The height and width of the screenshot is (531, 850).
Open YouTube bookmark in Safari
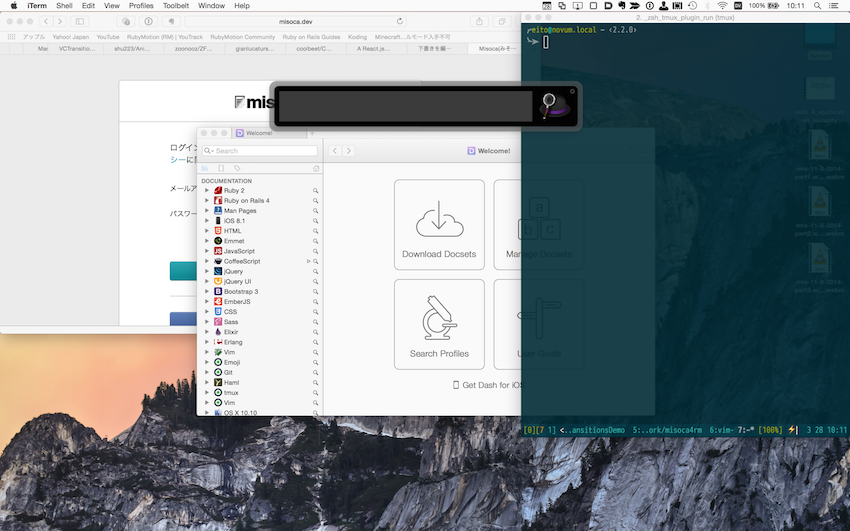coord(108,37)
